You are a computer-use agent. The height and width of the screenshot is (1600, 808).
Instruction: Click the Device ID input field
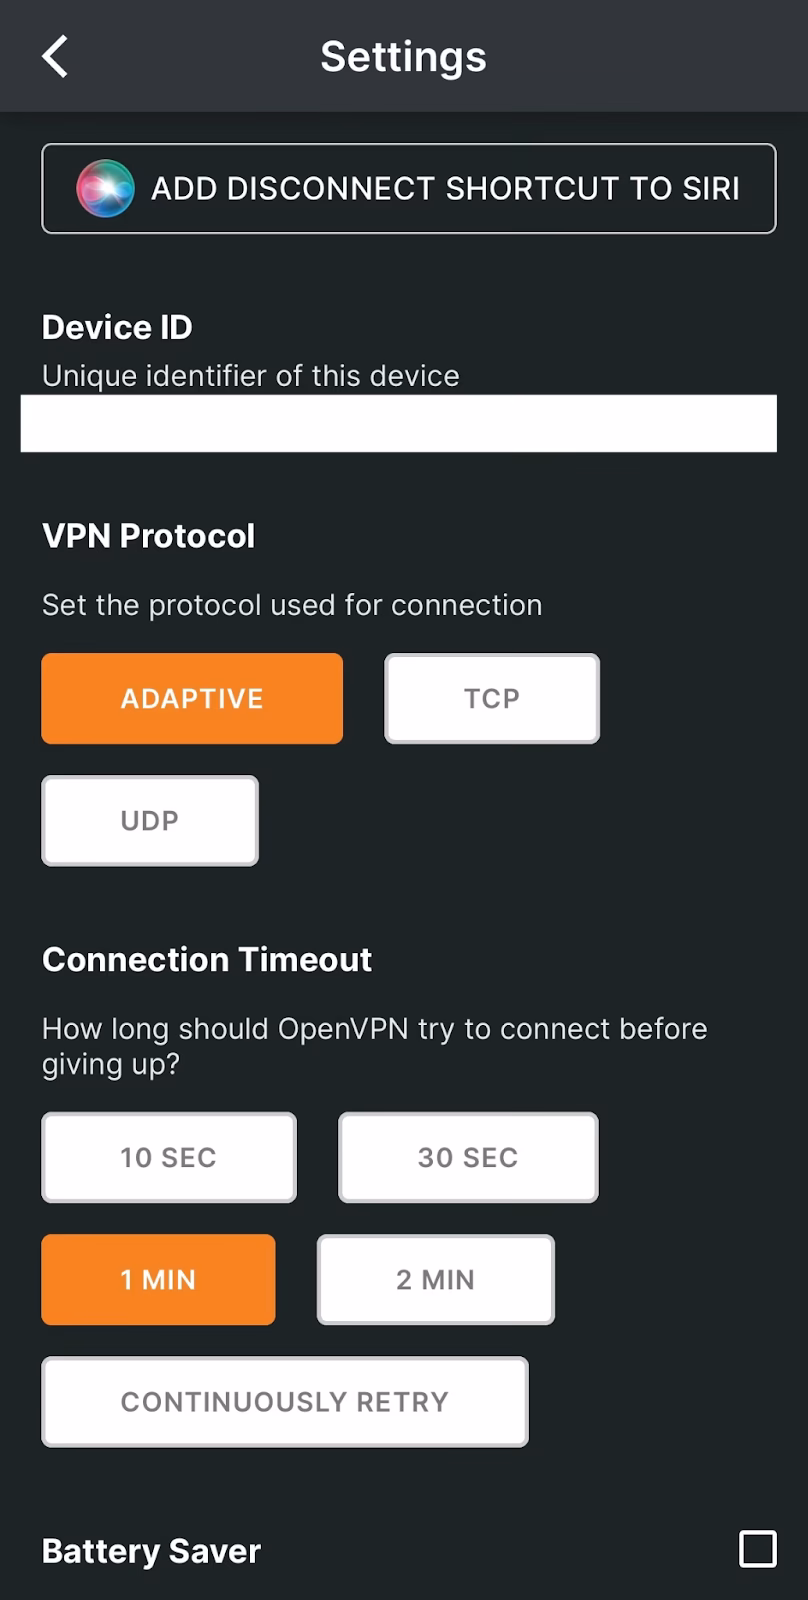tap(398, 422)
